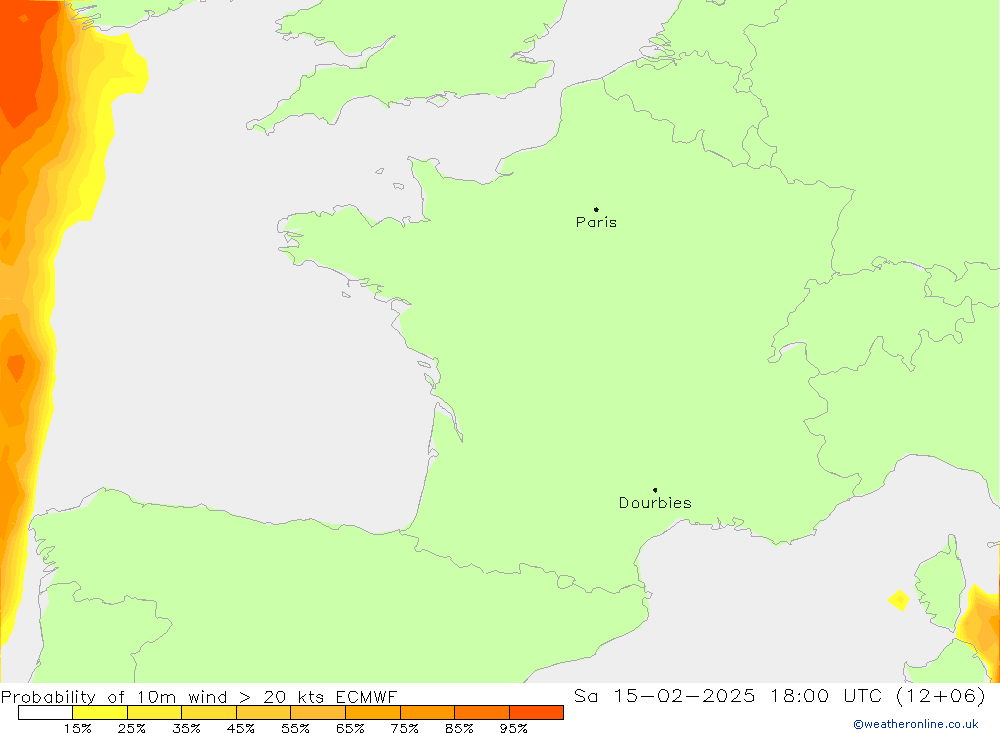This screenshot has height=733, width=1000.
Task: Click the 95% legend label
Action: 513,728
